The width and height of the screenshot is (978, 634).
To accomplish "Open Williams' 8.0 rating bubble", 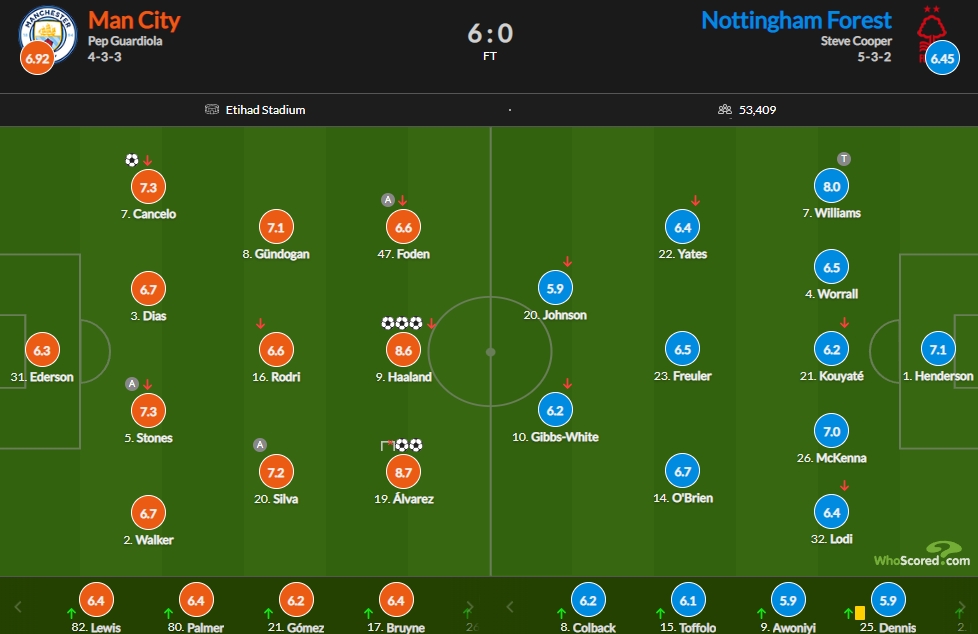I will (831, 186).
